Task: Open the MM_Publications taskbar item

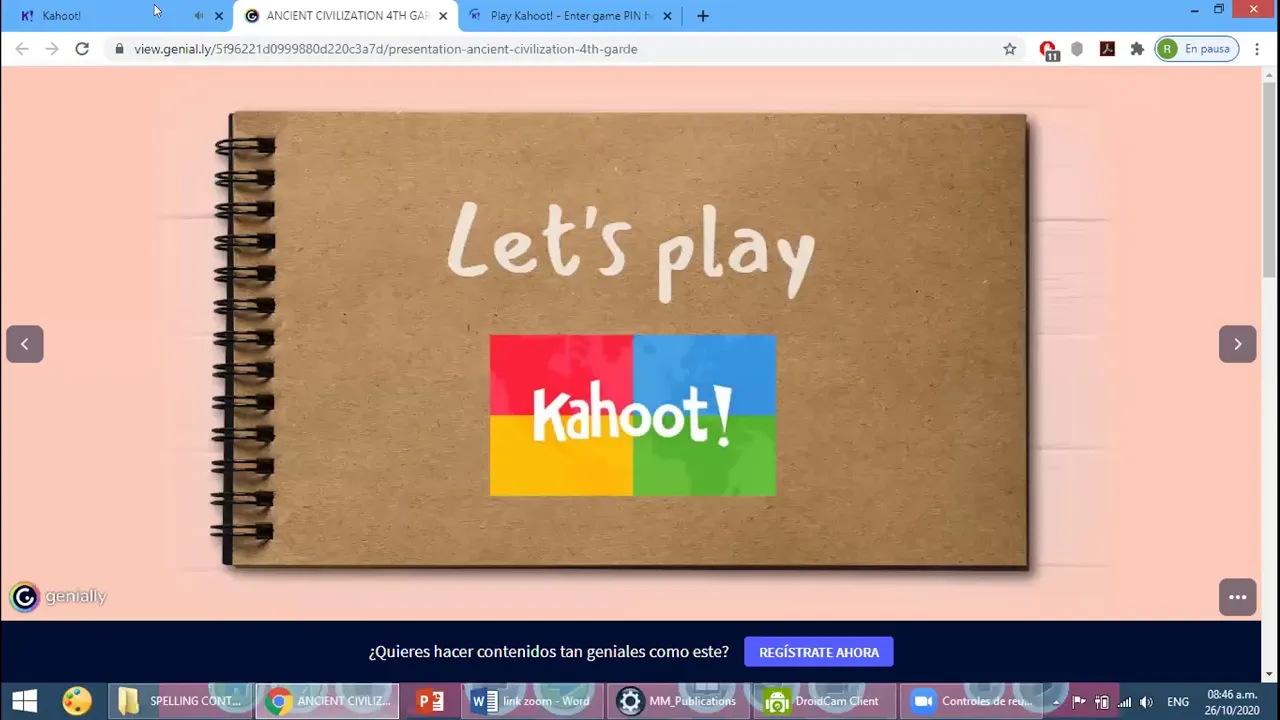Action: [x=678, y=701]
